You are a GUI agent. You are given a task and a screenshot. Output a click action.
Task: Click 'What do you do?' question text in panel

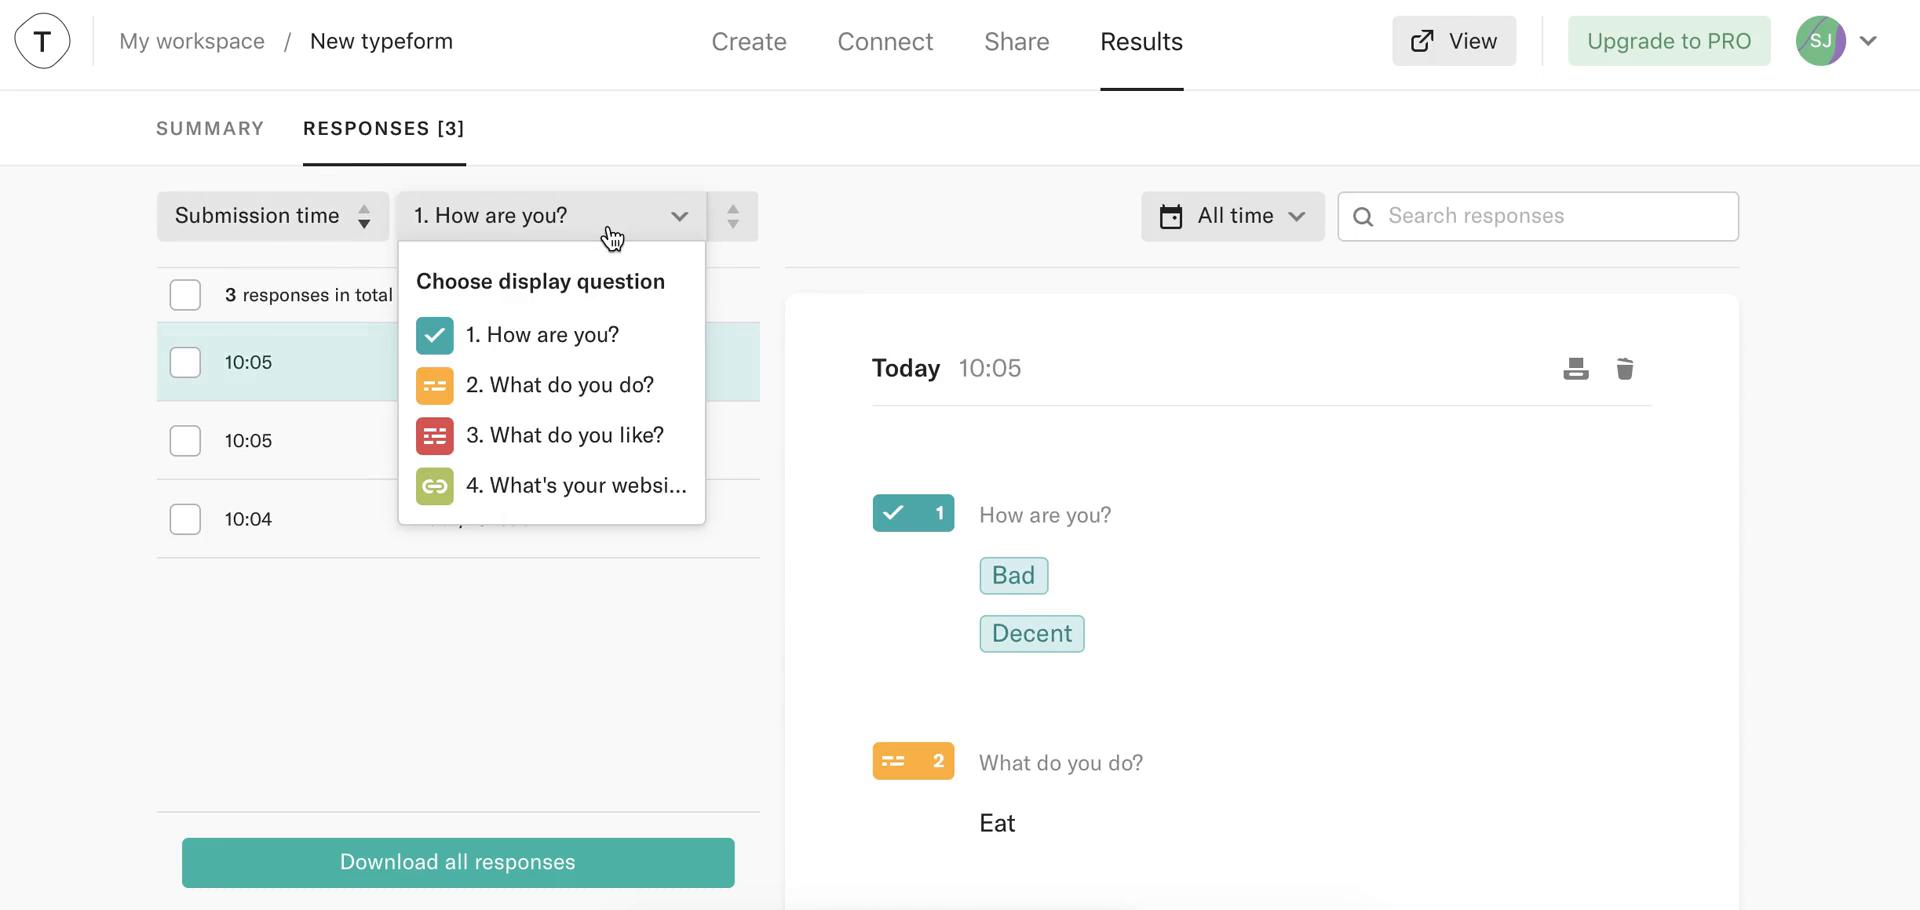tap(1061, 763)
